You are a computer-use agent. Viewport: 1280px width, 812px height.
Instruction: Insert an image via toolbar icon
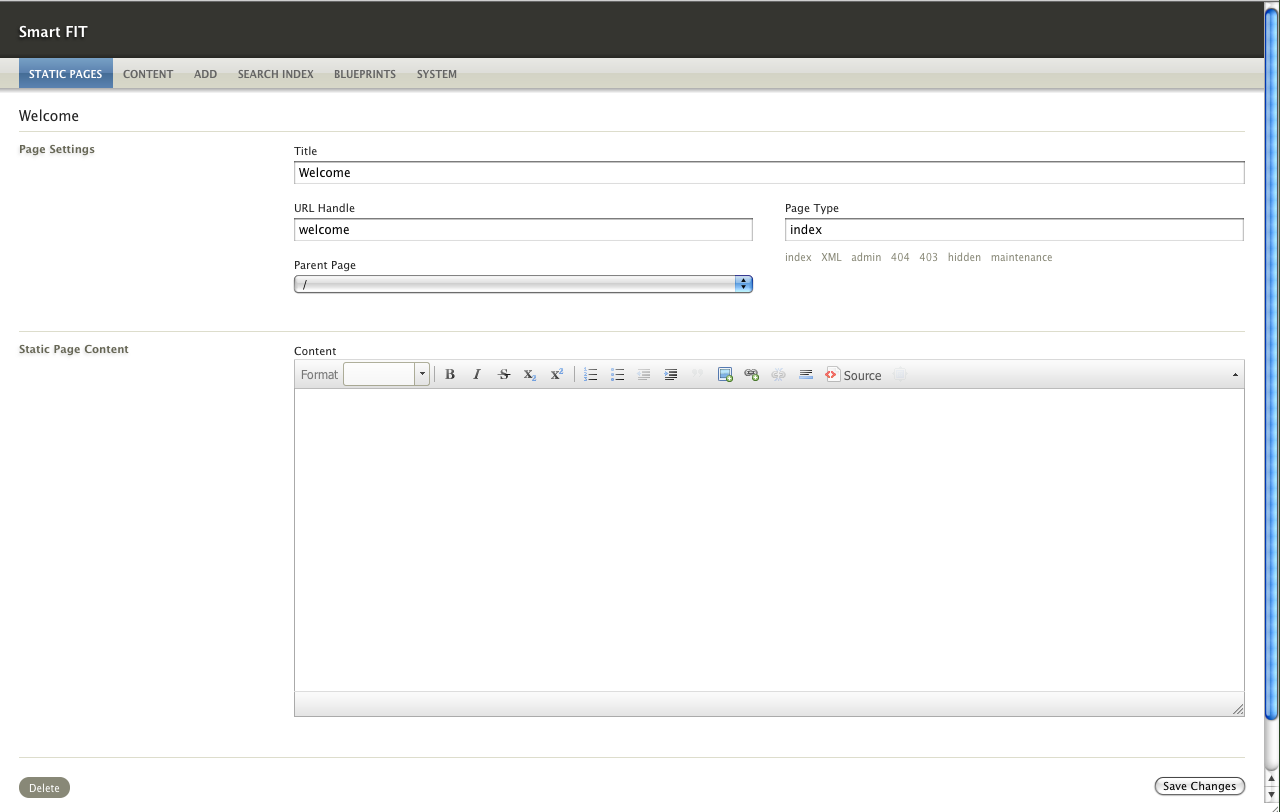726,375
